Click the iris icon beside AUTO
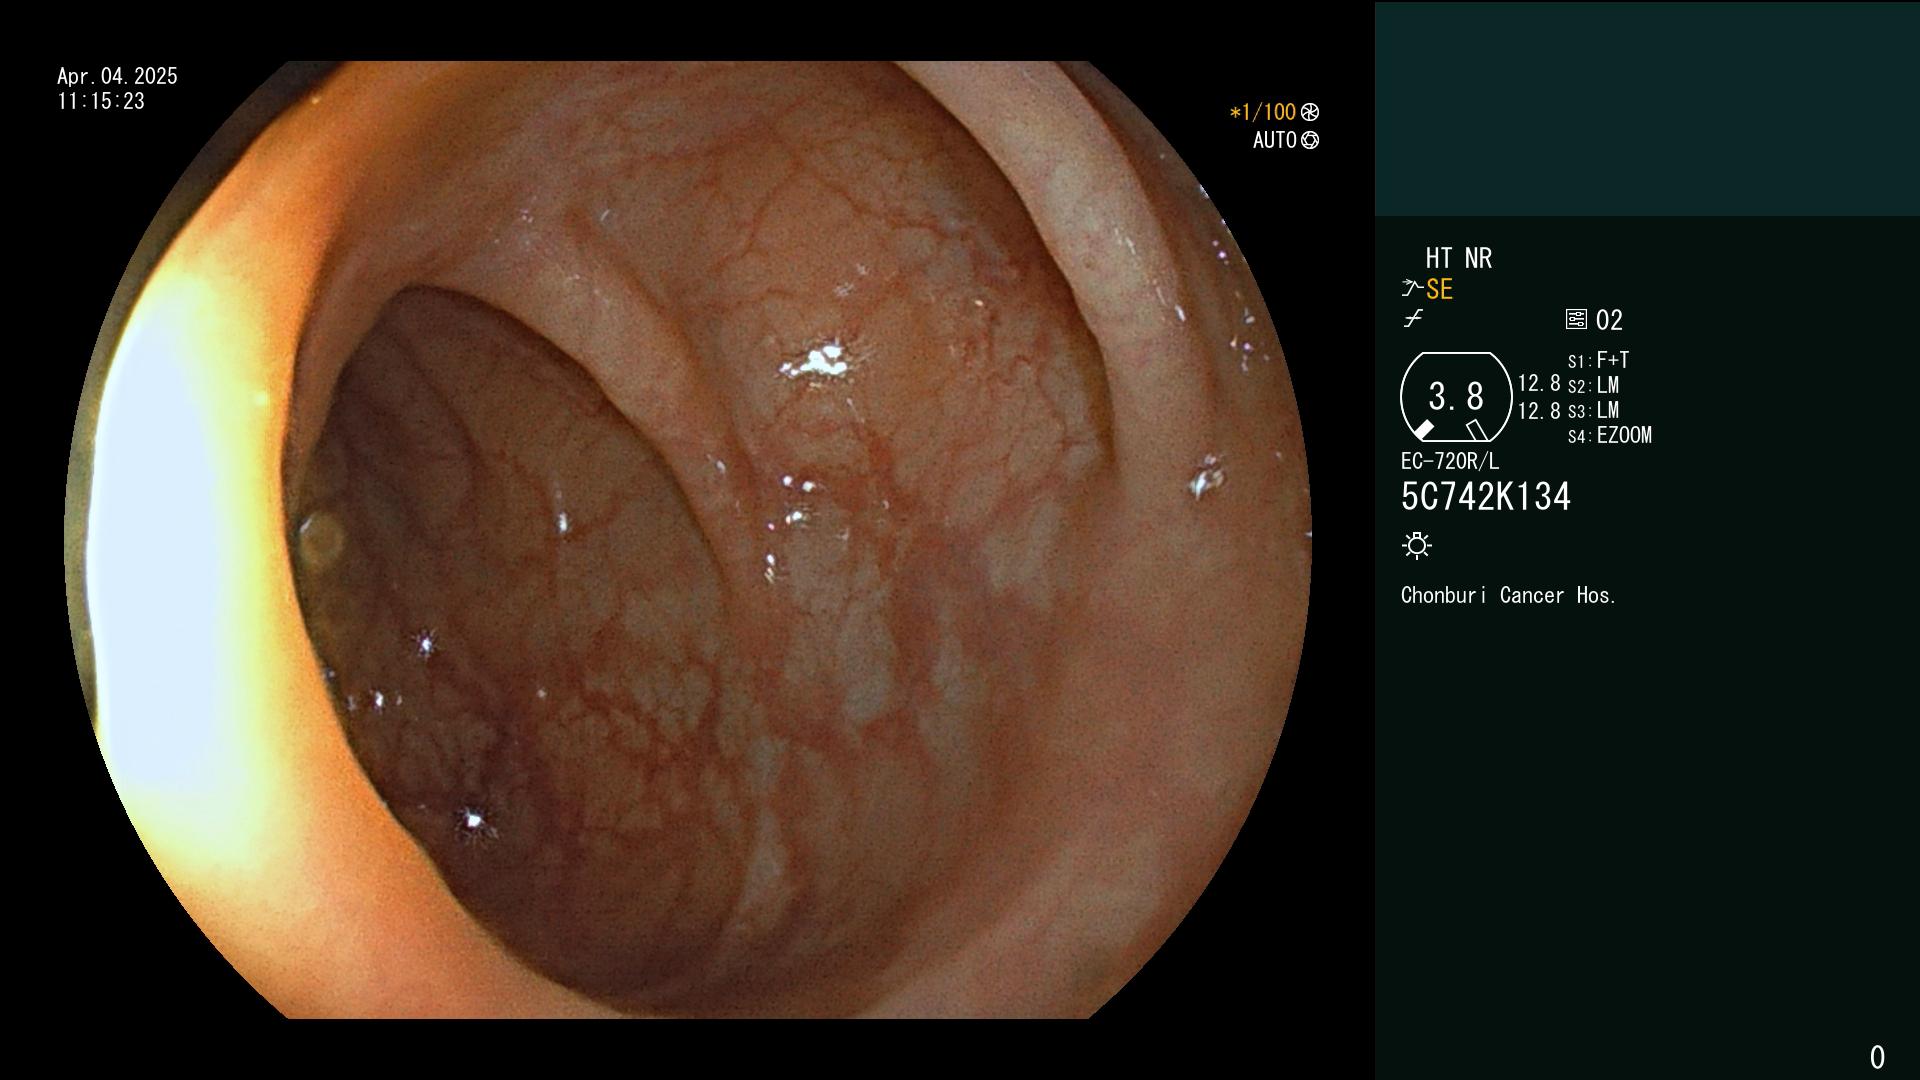 1310,140
